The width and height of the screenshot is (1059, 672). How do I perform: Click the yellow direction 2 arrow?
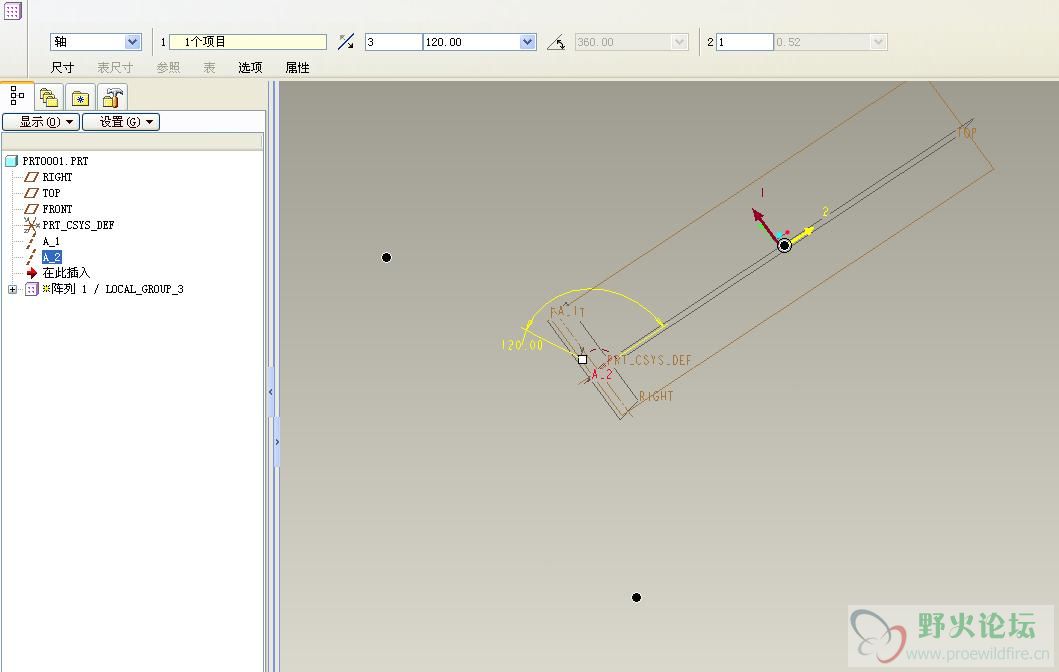[802, 235]
